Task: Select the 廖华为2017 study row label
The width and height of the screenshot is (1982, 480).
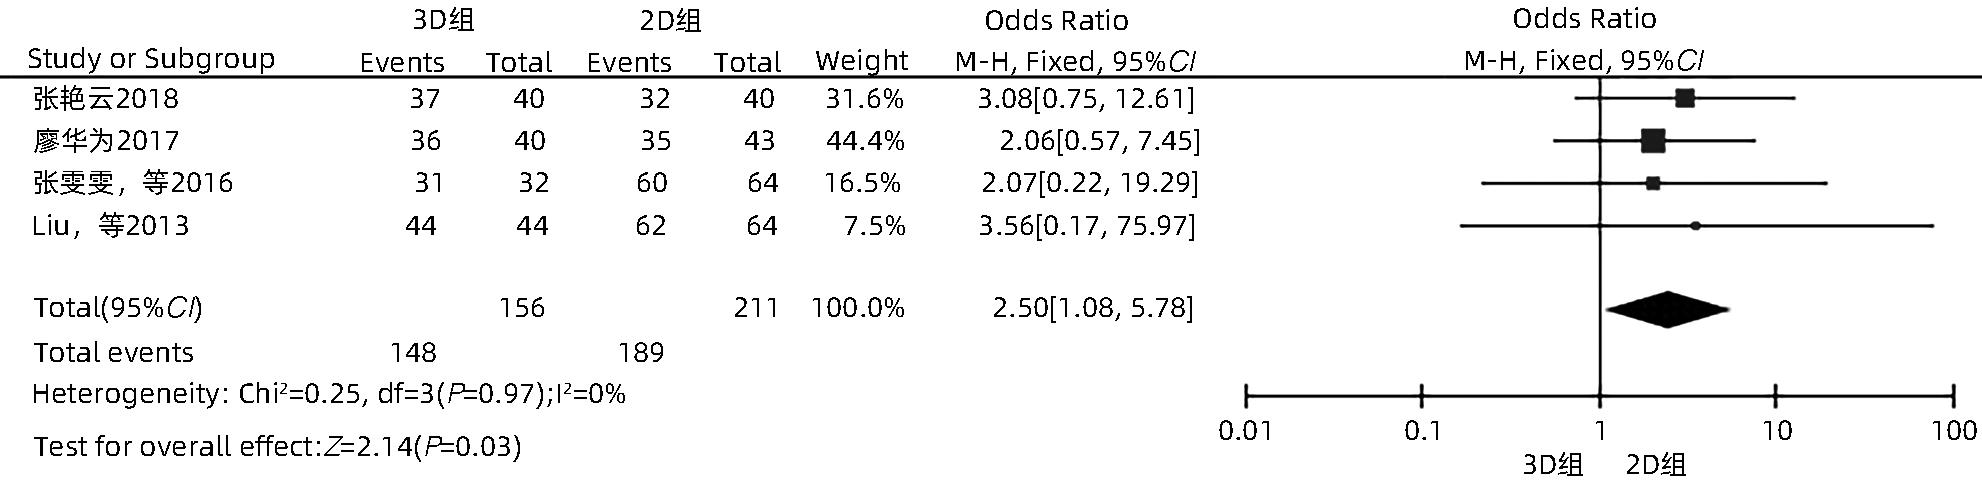Action: [x=106, y=141]
